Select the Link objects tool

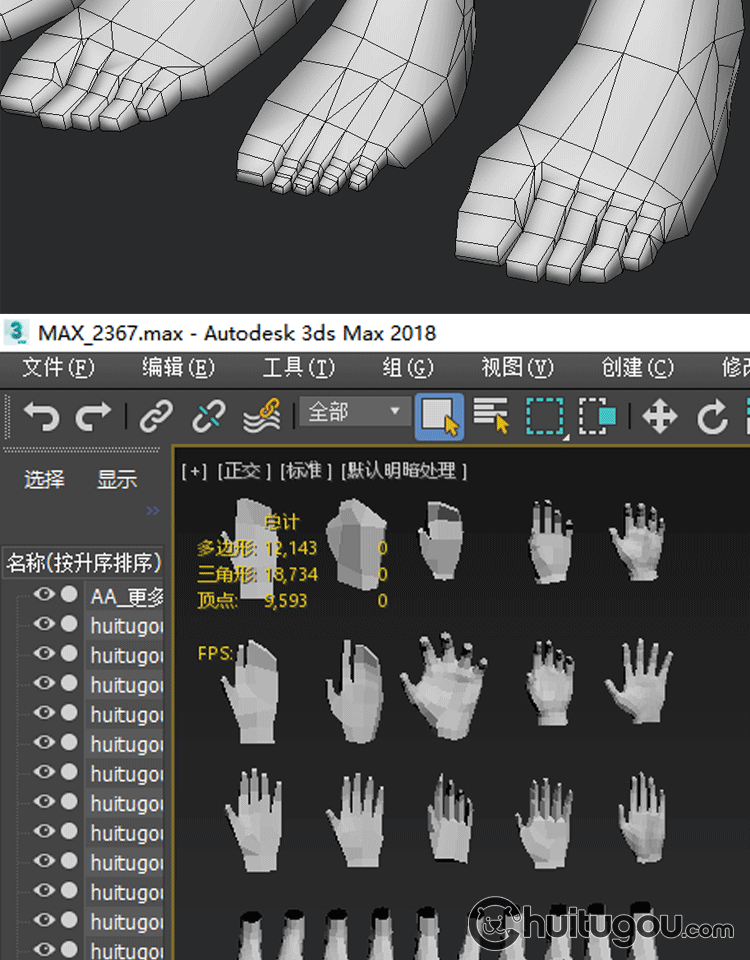point(156,415)
